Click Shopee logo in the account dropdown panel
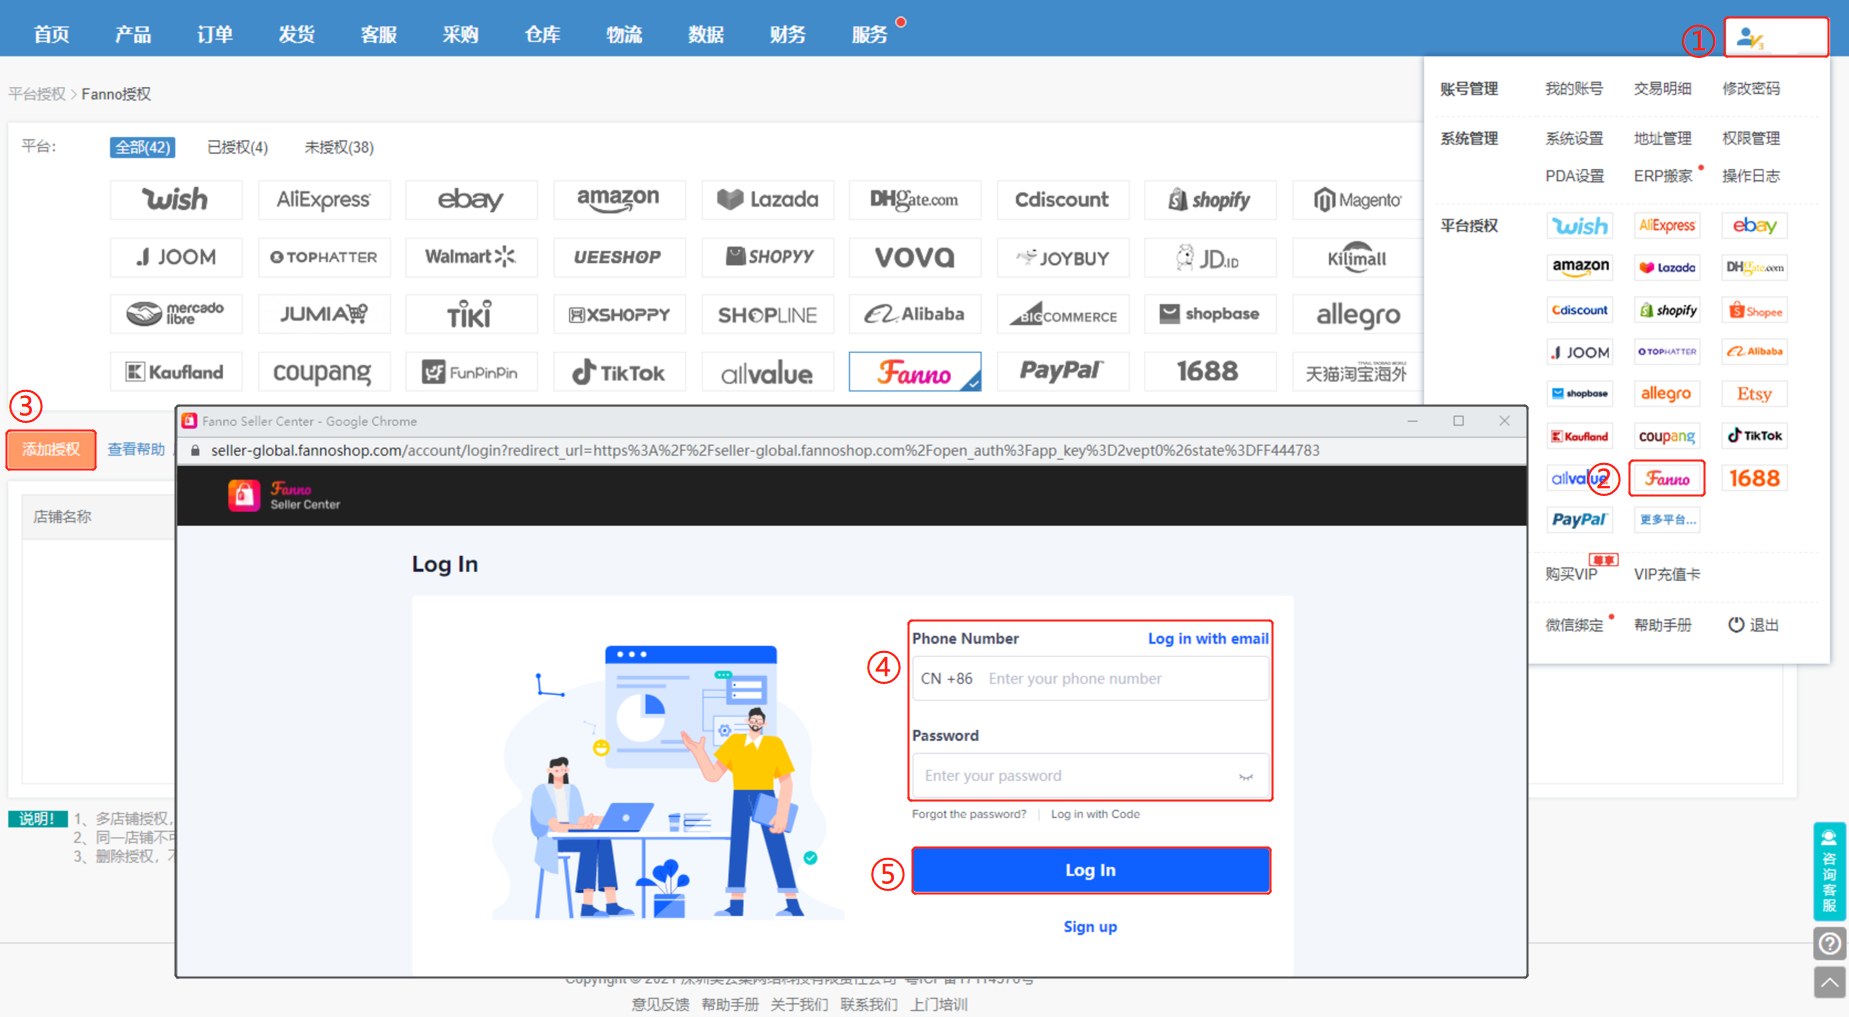Image resolution: width=1849 pixels, height=1017 pixels. tap(1754, 311)
